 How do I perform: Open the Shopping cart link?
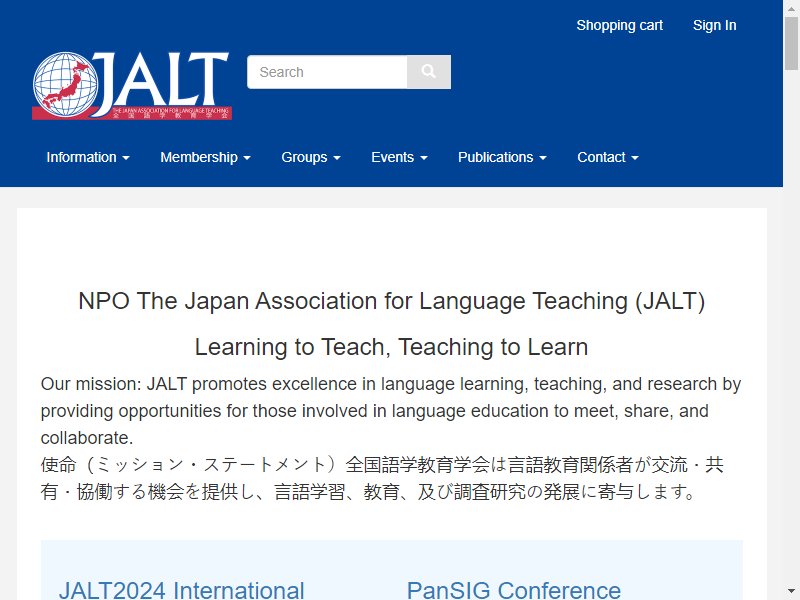619,25
